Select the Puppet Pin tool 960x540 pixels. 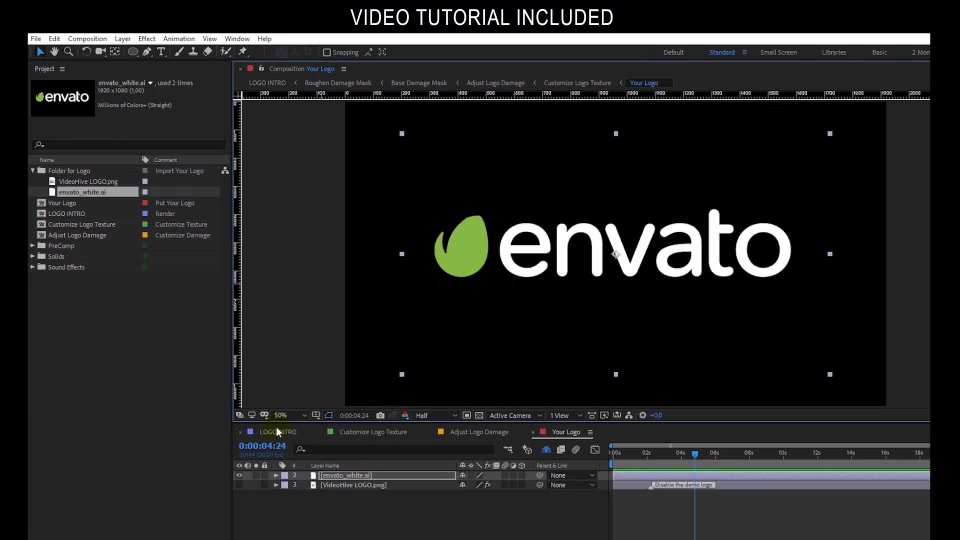[x=242, y=52]
